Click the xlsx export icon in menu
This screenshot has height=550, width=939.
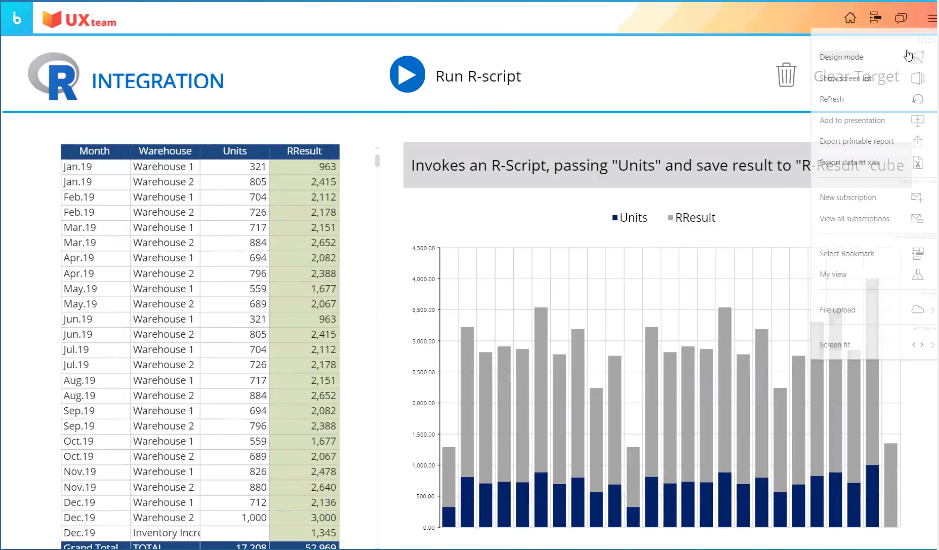coord(917,162)
